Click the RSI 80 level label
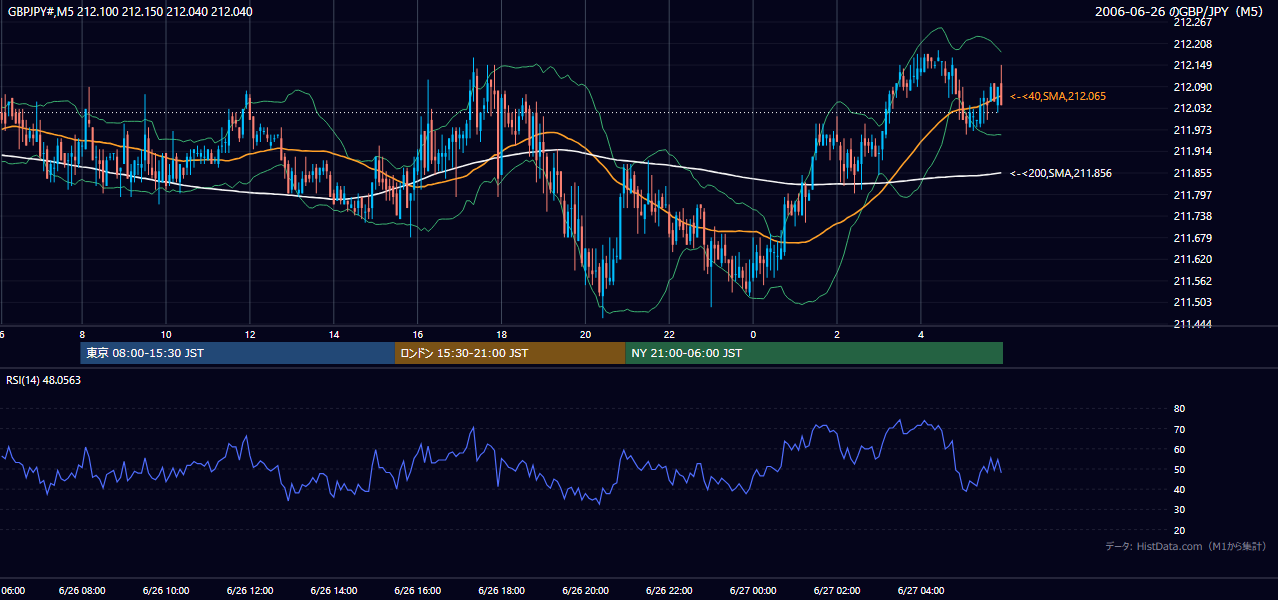This screenshot has height=600, width=1278. pos(1179,409)
